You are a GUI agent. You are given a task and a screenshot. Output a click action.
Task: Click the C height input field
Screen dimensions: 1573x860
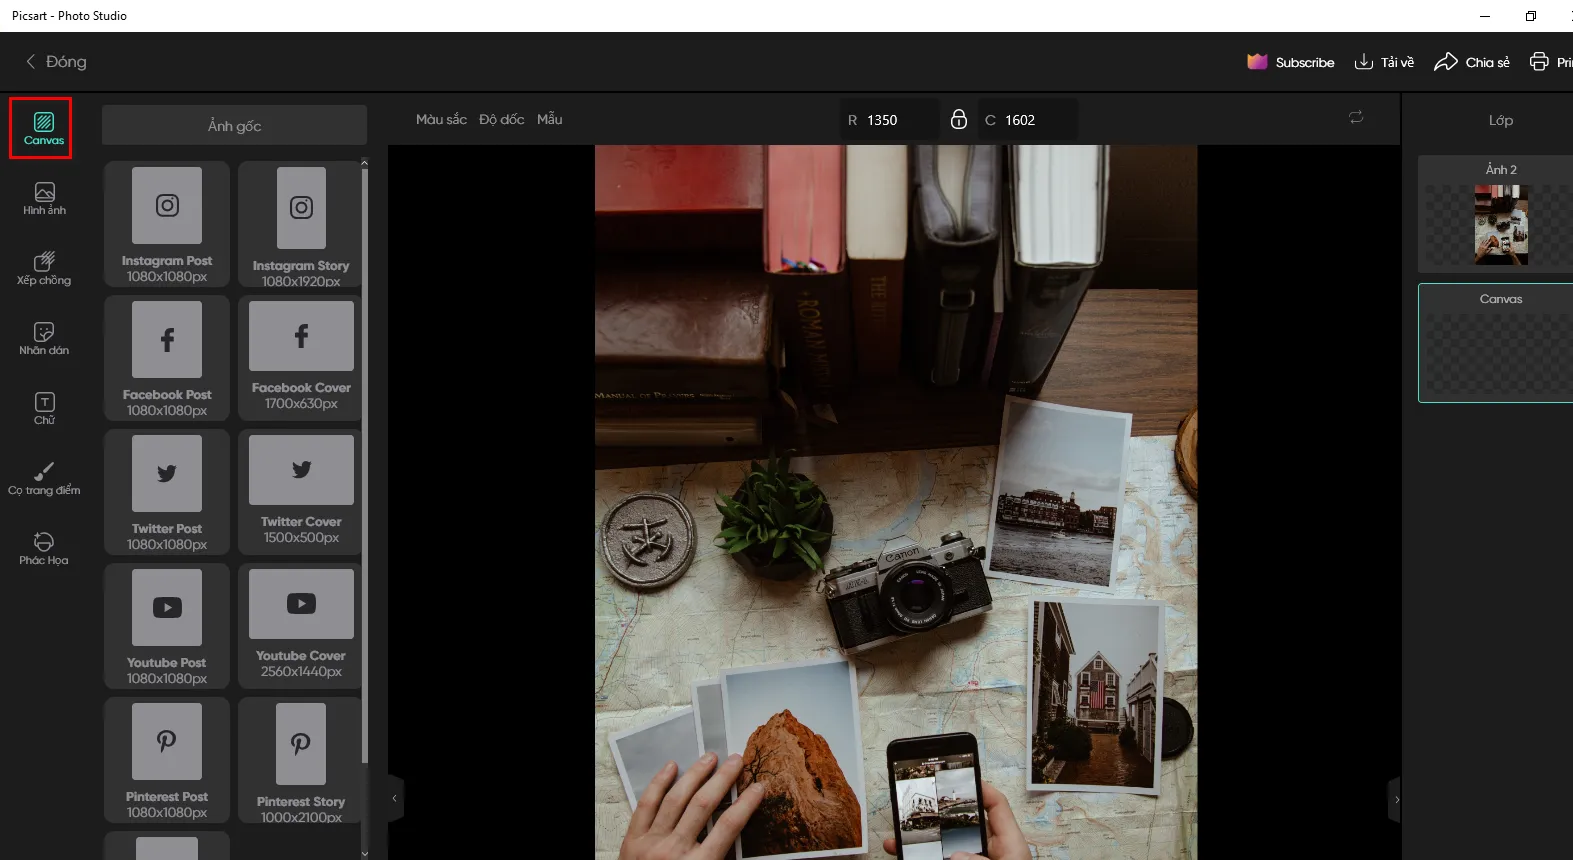[x=1028, y=120]
